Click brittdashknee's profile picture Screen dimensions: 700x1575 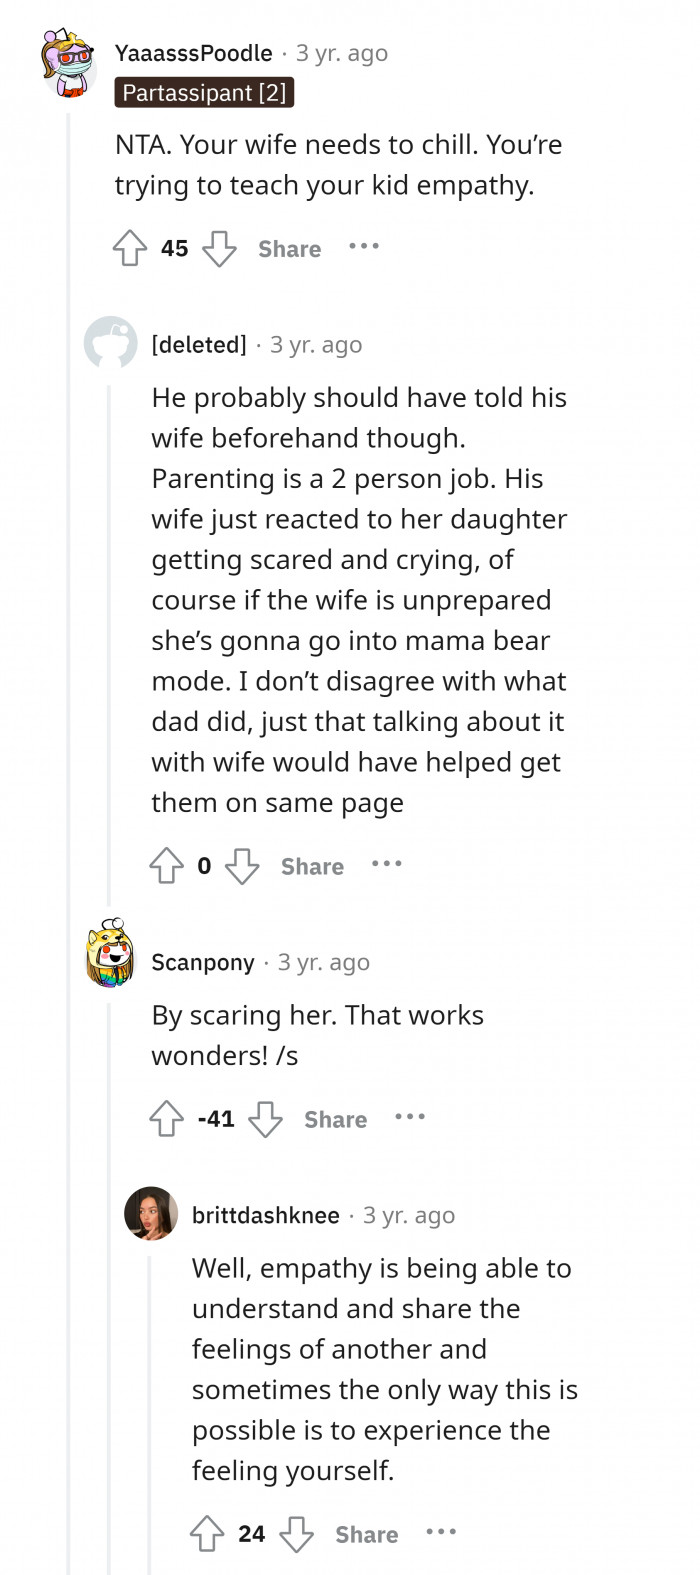[151, 1214]
